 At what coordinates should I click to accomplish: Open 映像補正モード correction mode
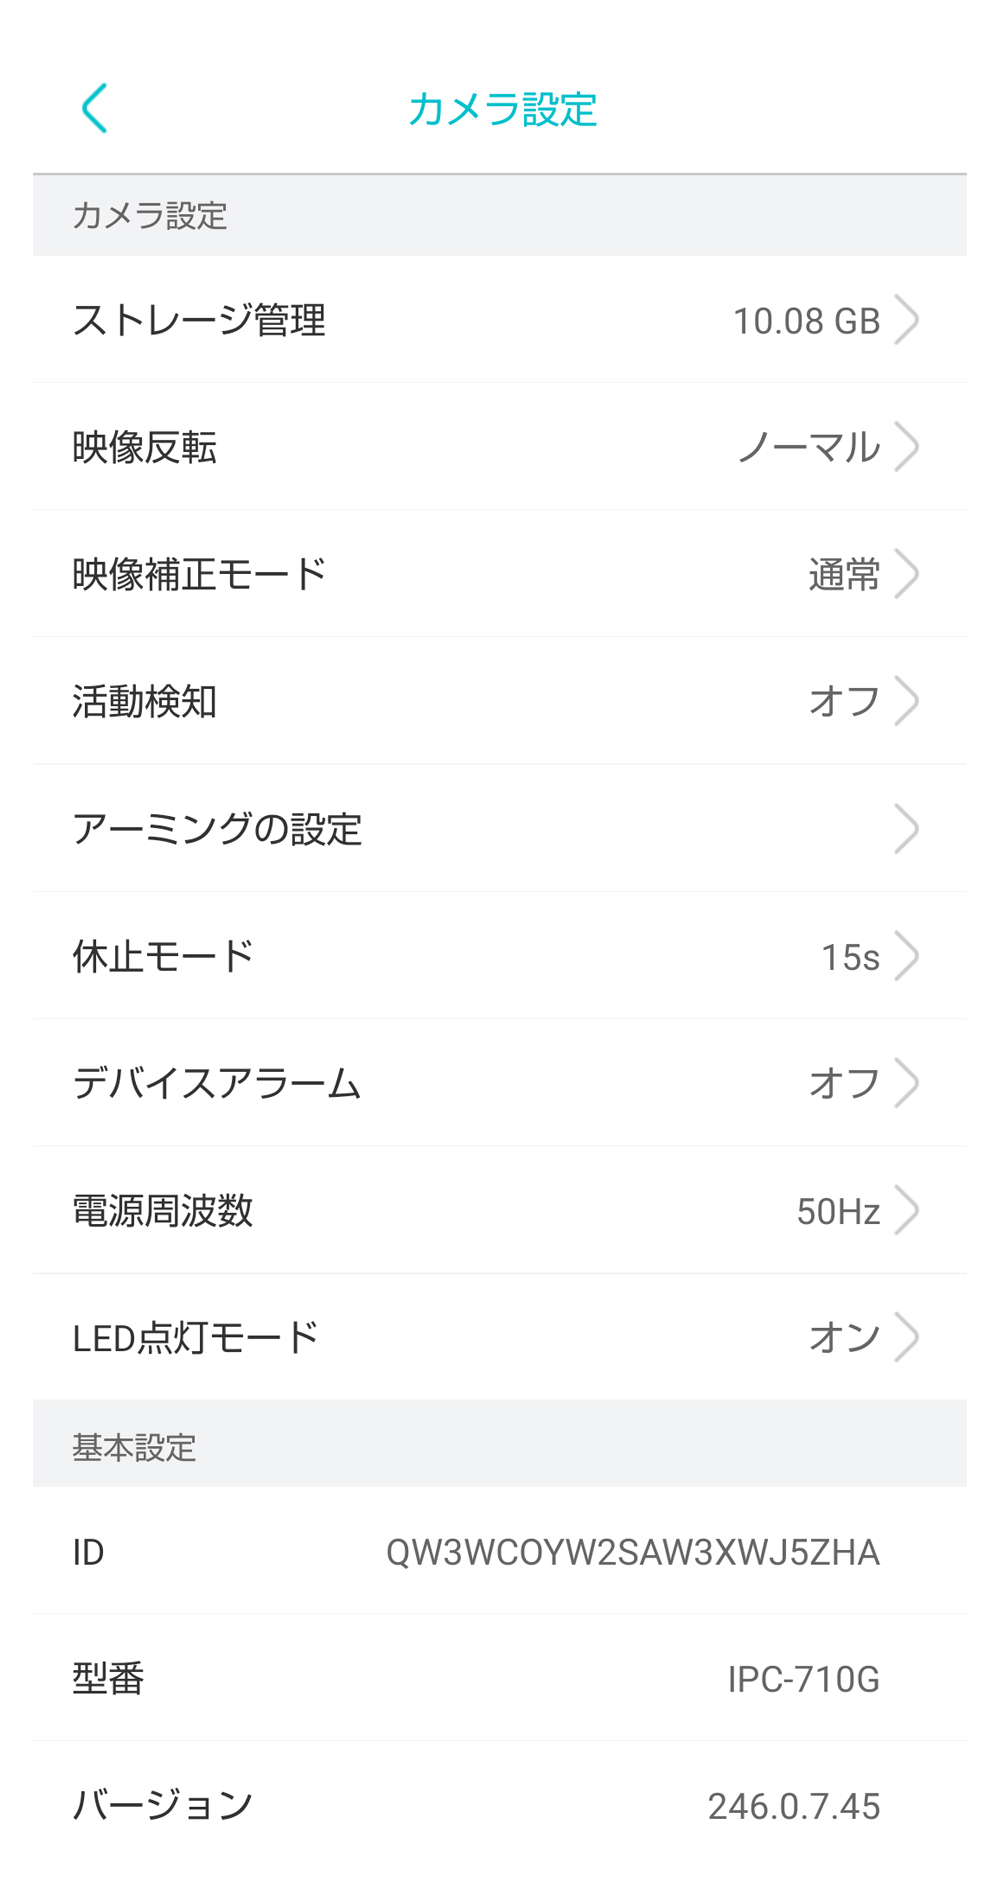199,574
